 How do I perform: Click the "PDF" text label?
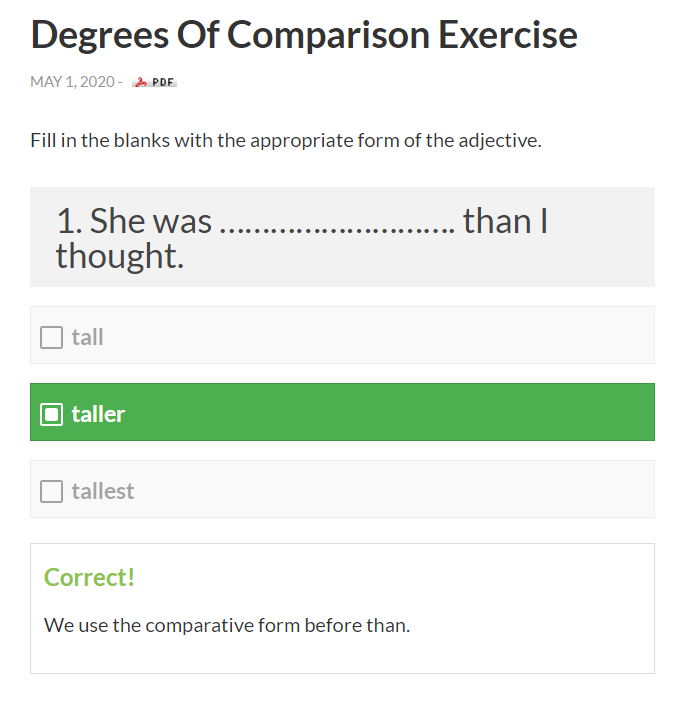pyautogui.click(x=164, y=82)
